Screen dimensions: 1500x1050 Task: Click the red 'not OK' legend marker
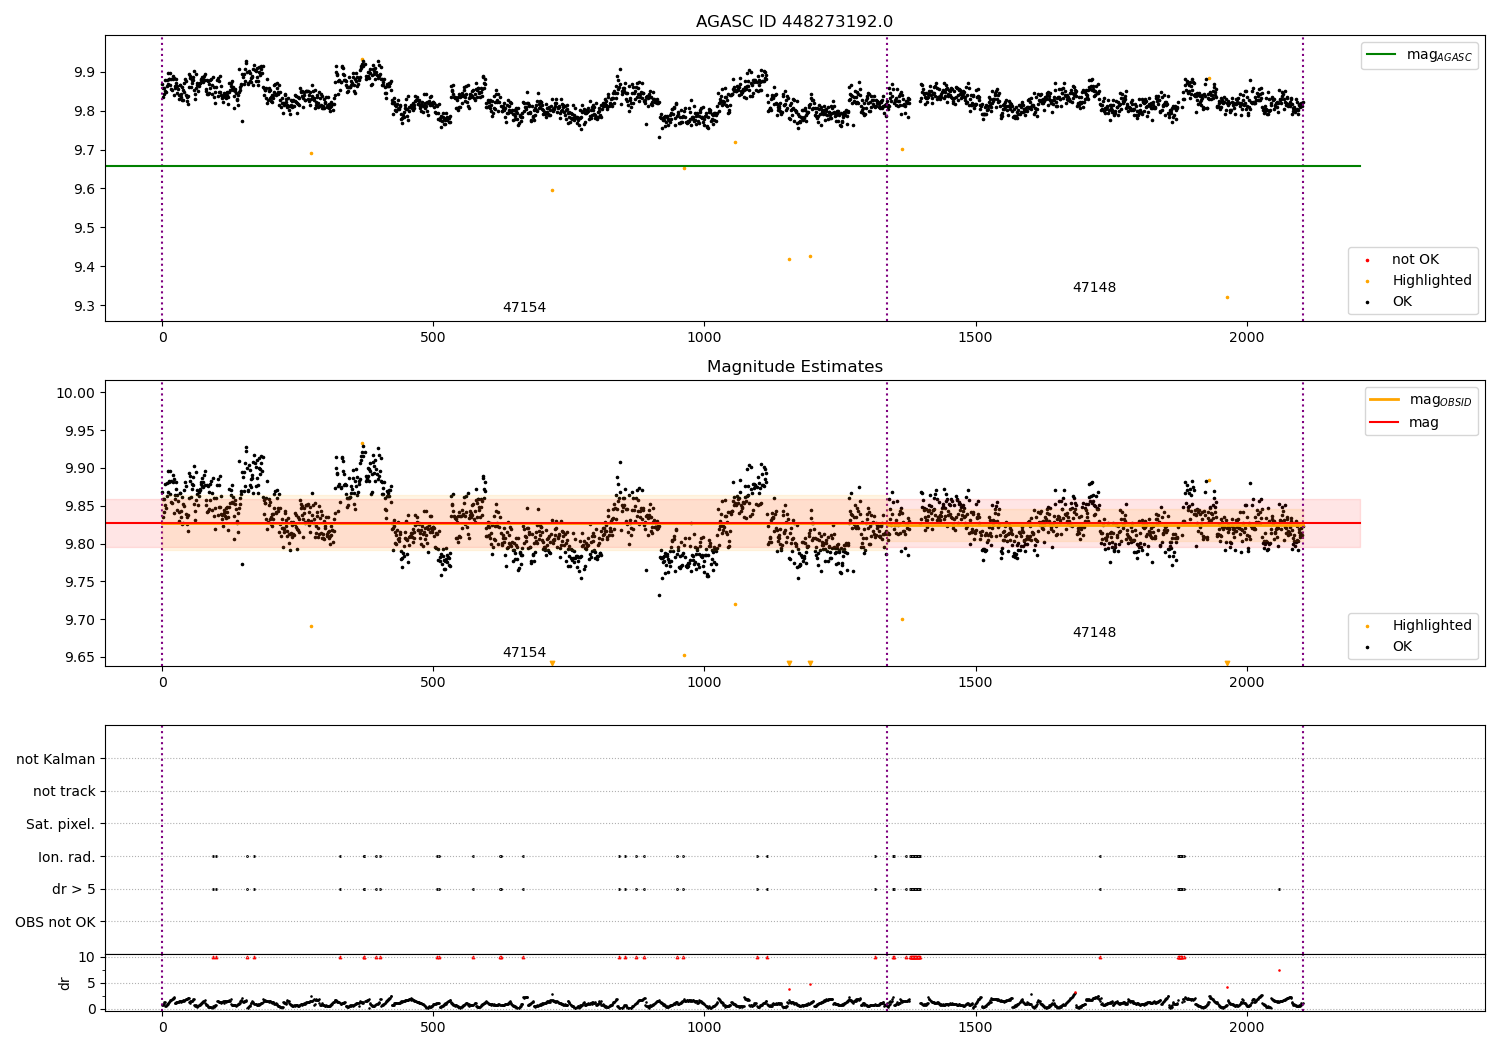click(x=1367, y=260)
